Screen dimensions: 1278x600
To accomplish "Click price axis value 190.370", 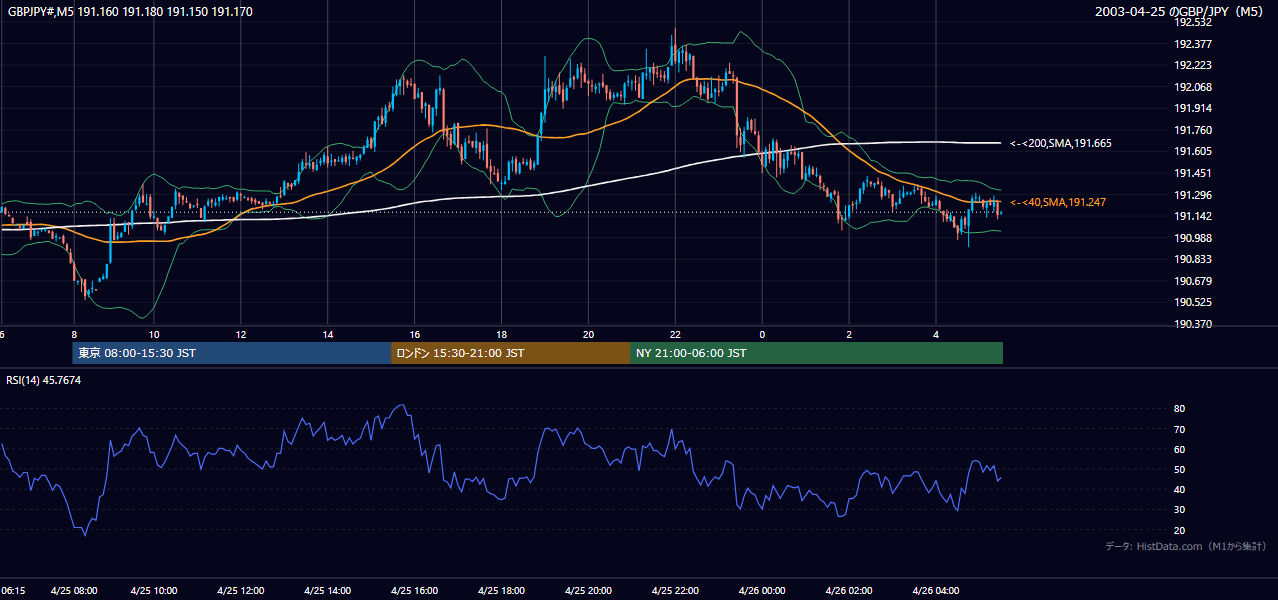I will [1193, 324].
